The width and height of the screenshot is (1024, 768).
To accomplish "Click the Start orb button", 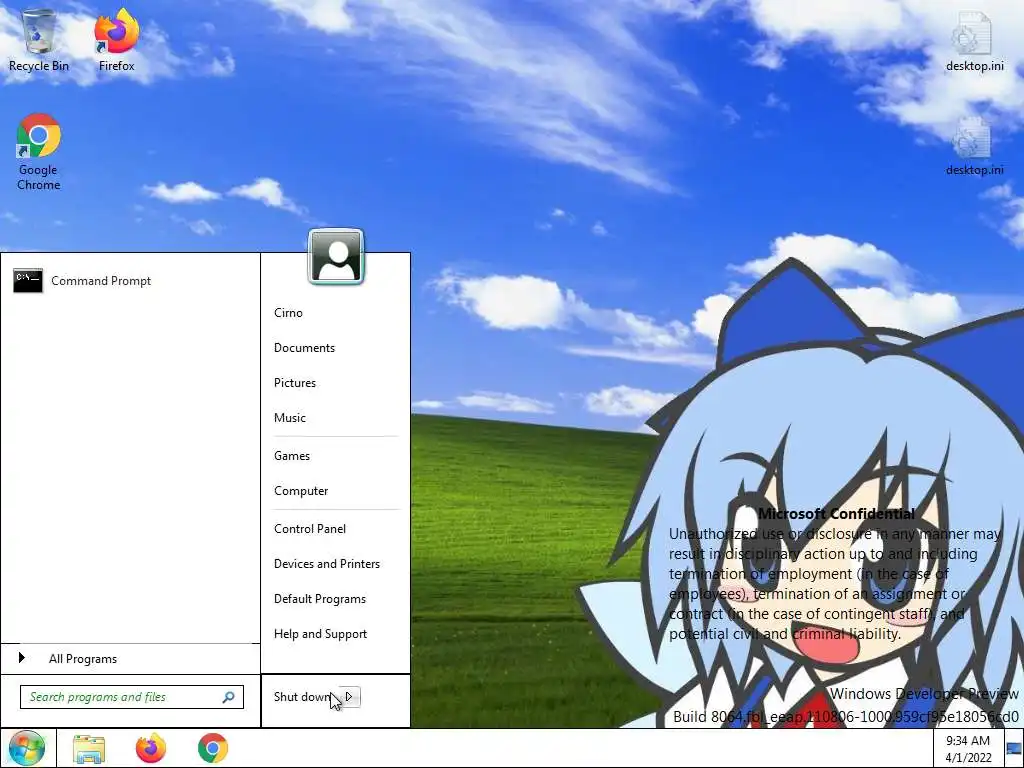I will pos(27,748).
